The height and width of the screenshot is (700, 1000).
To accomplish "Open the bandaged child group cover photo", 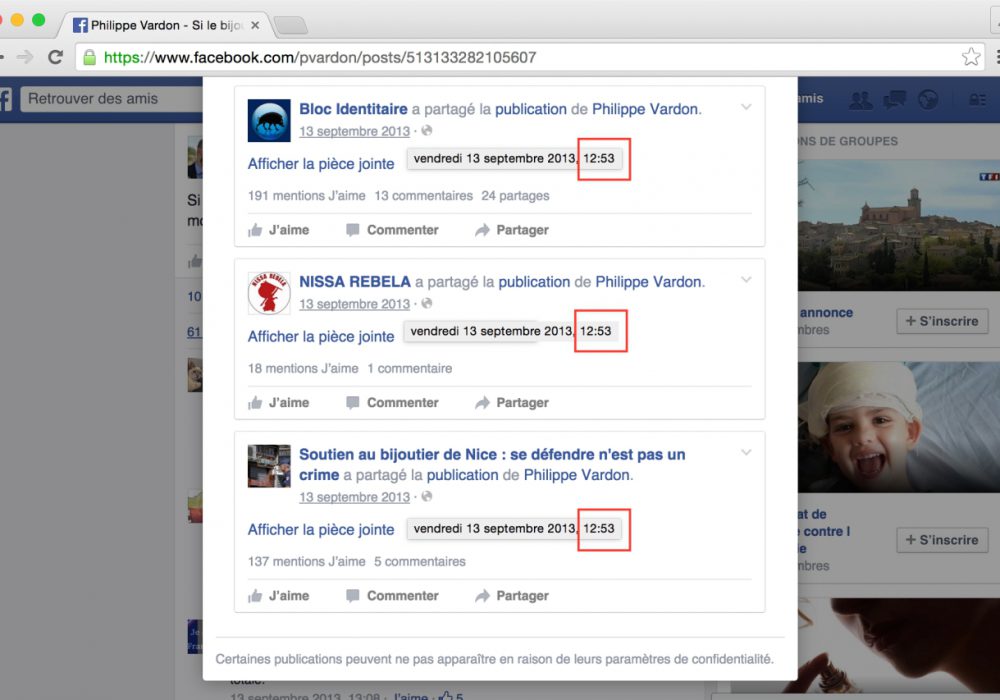I will coord(899,427).
